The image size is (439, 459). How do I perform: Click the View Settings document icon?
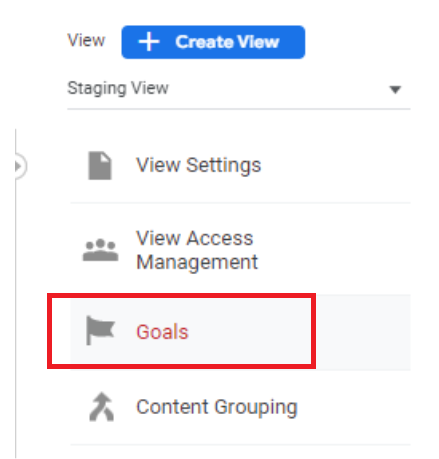[x=100, y=166]
